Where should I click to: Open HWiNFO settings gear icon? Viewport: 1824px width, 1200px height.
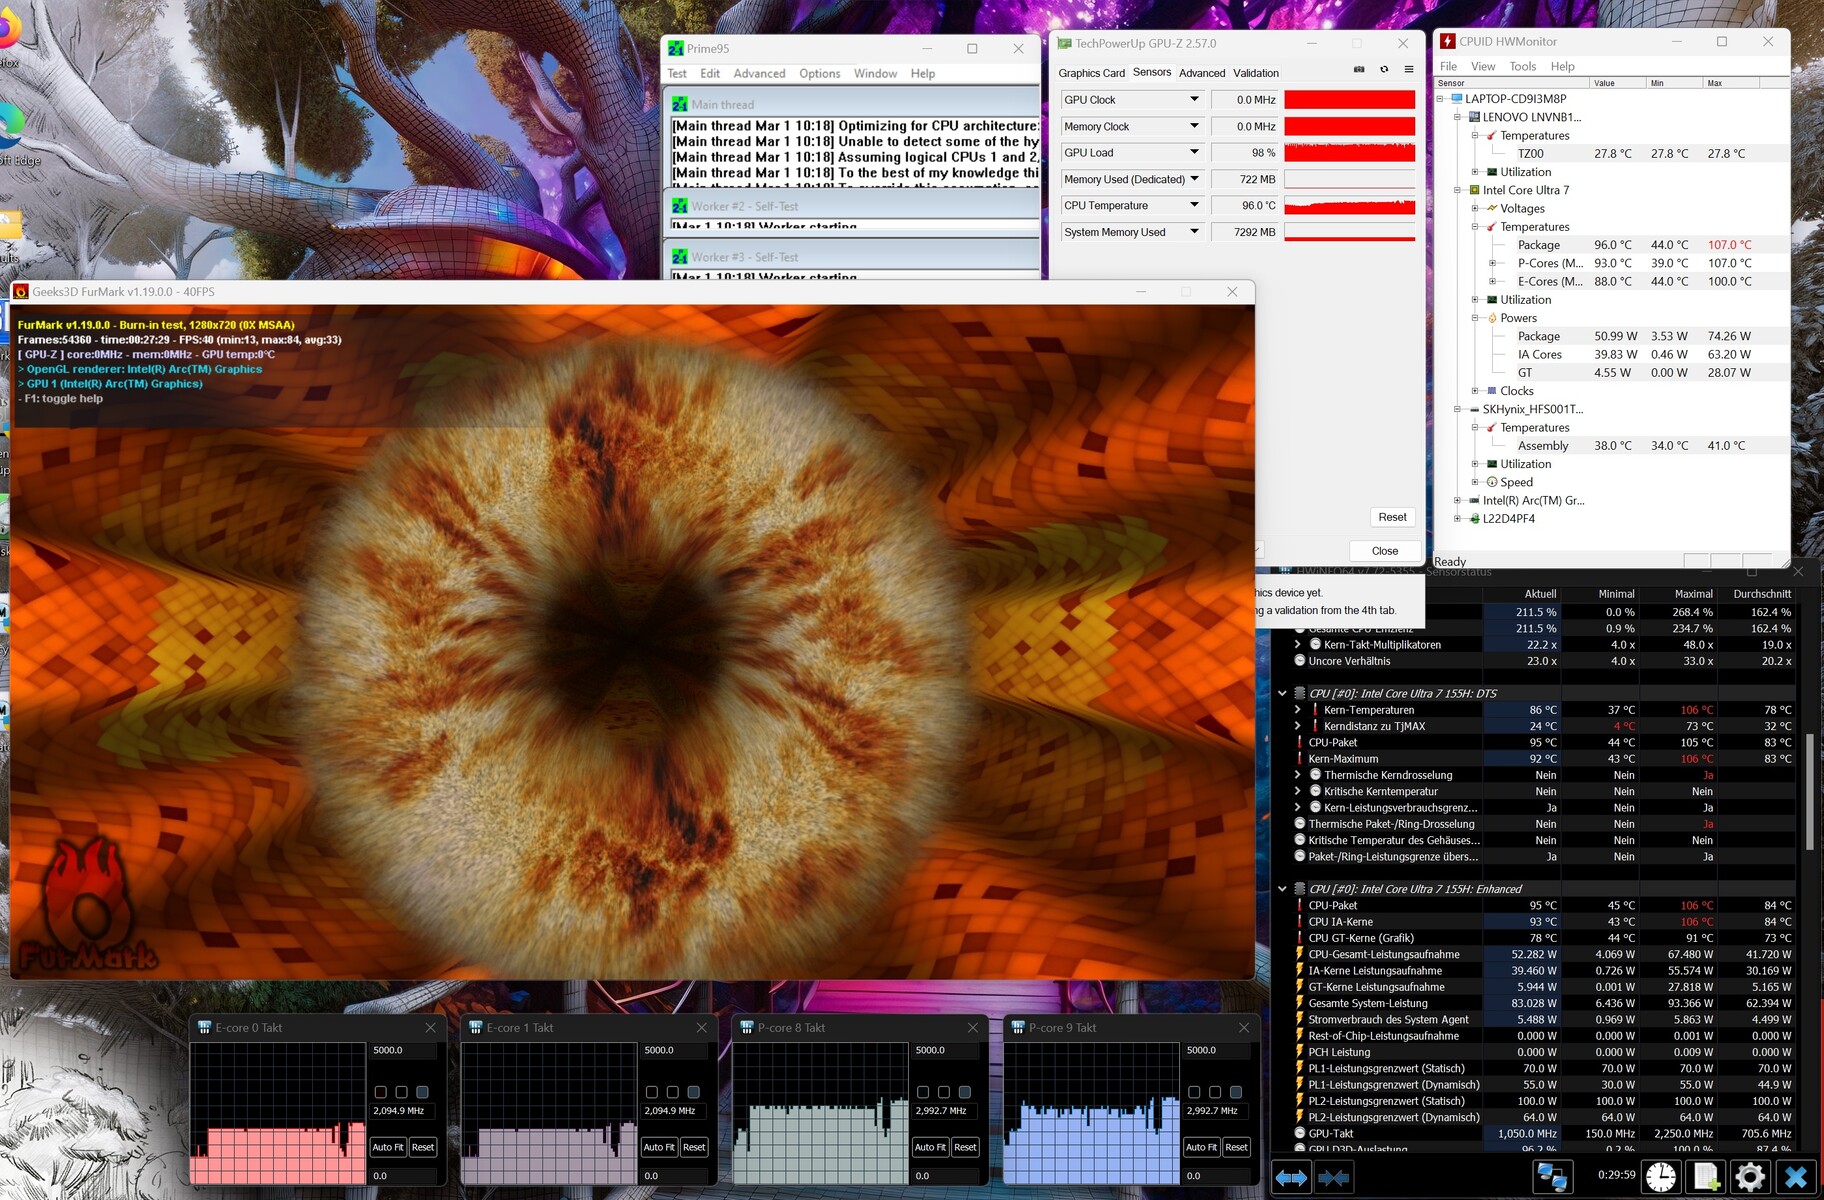pyautogui.click(x=1750, y=1177)
